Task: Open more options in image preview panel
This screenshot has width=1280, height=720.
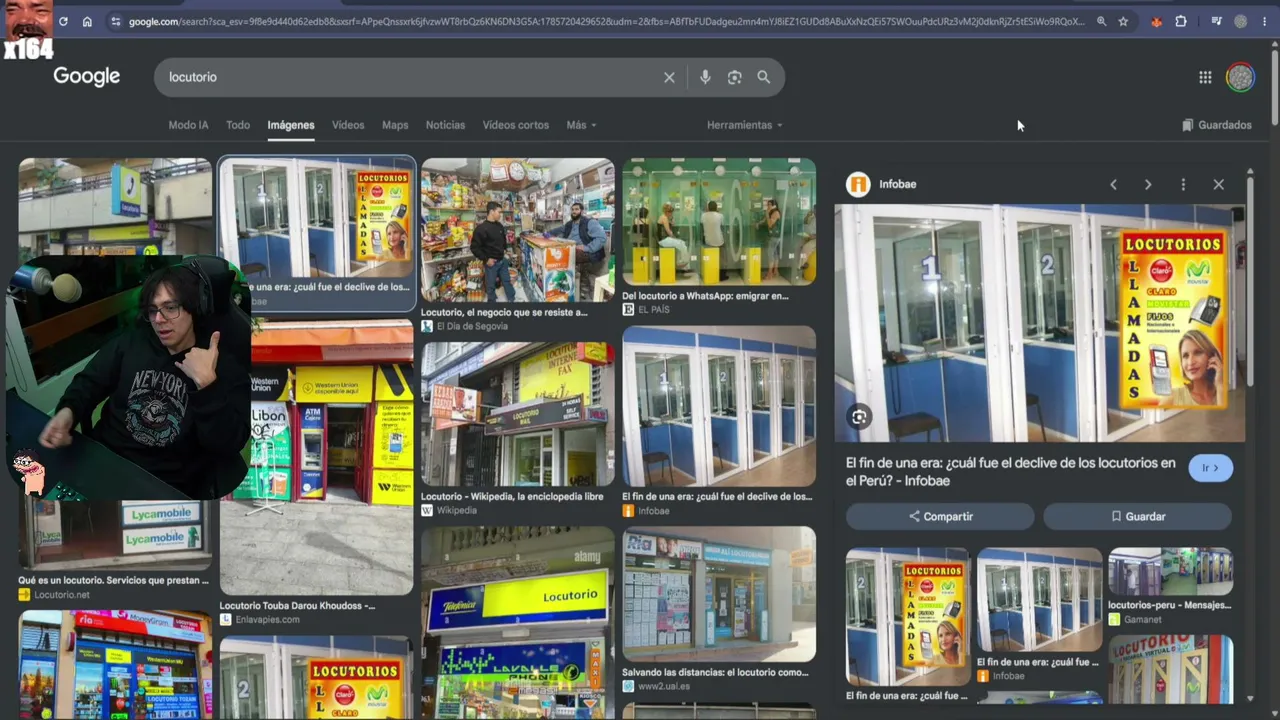Action: pyautogui.click(x=1183, y=184)
